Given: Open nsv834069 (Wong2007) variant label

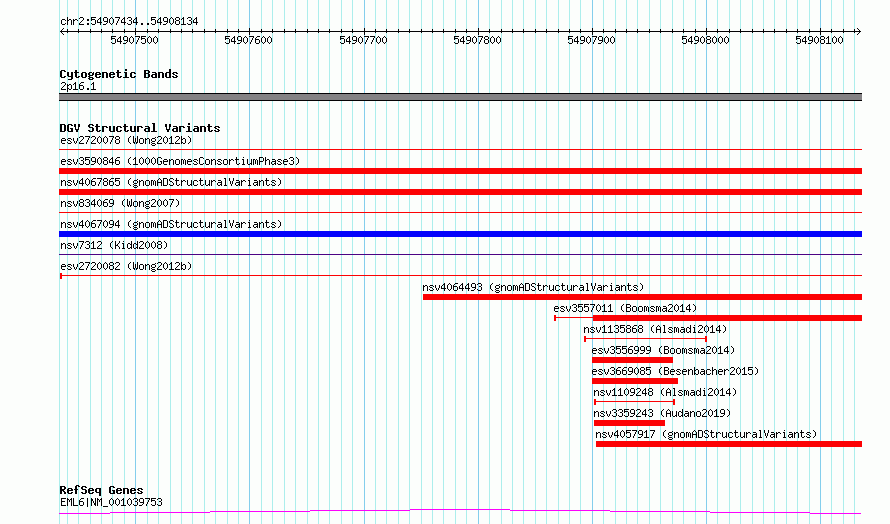Looking at the screenshot, I should (120, 203).
